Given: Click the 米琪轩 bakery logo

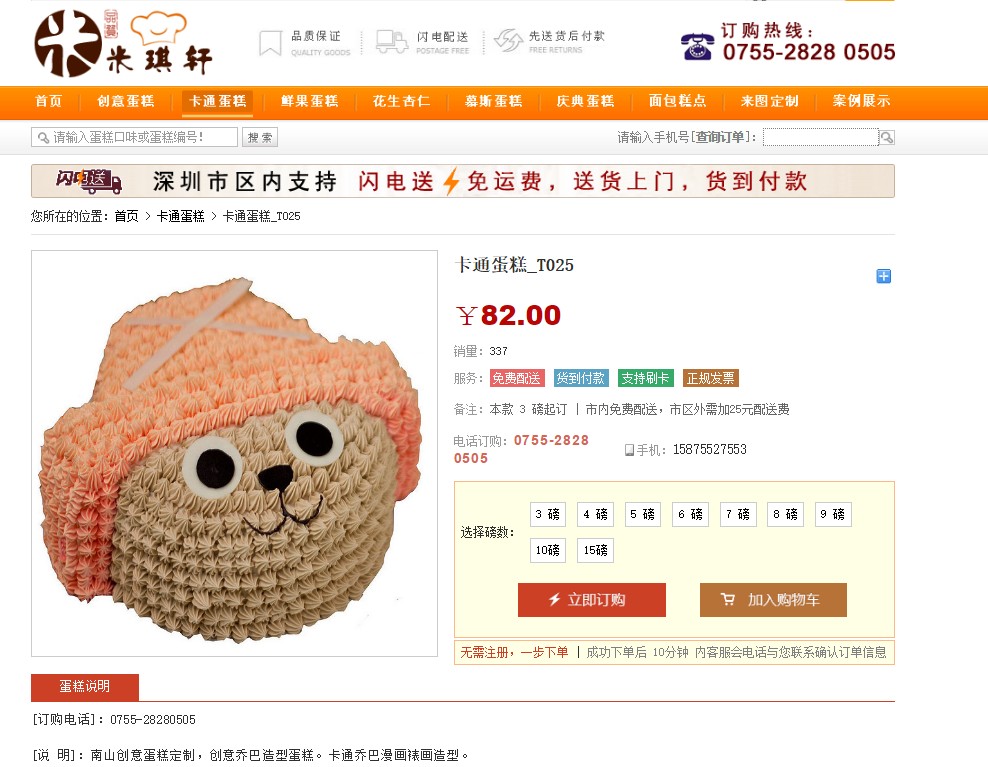Looking at the screenshot, I should [124, 43].
